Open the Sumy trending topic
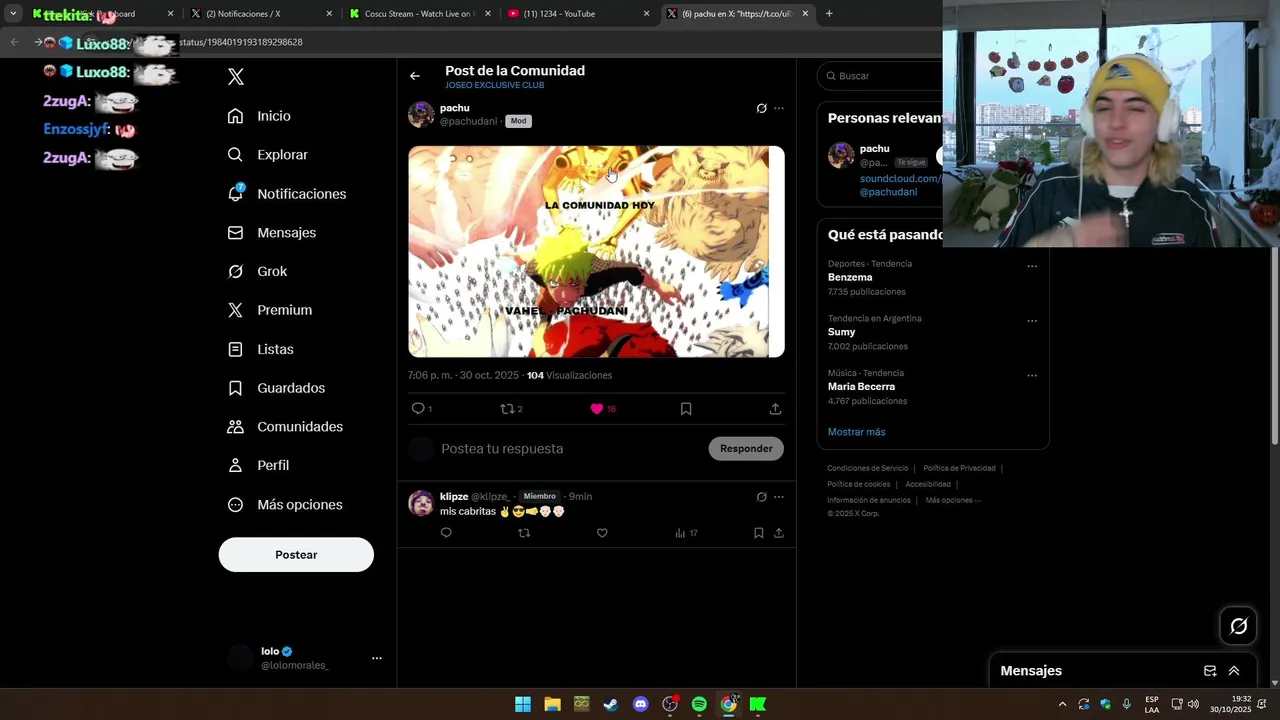Image resolution: width=1280 pixels, height=720 pixels. click(841, 332)
